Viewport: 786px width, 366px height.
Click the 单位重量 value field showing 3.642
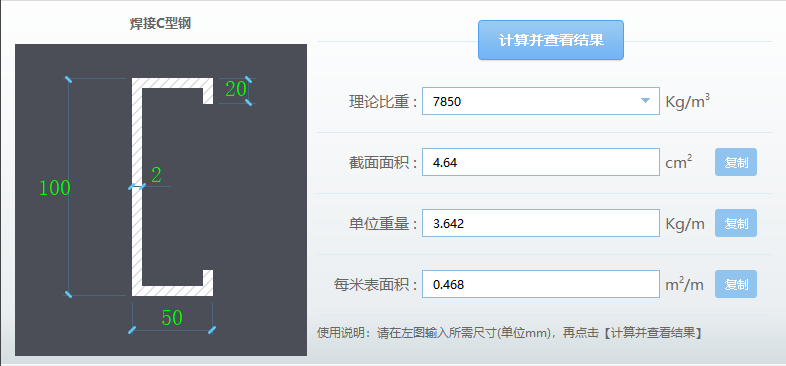pos(540,223)
